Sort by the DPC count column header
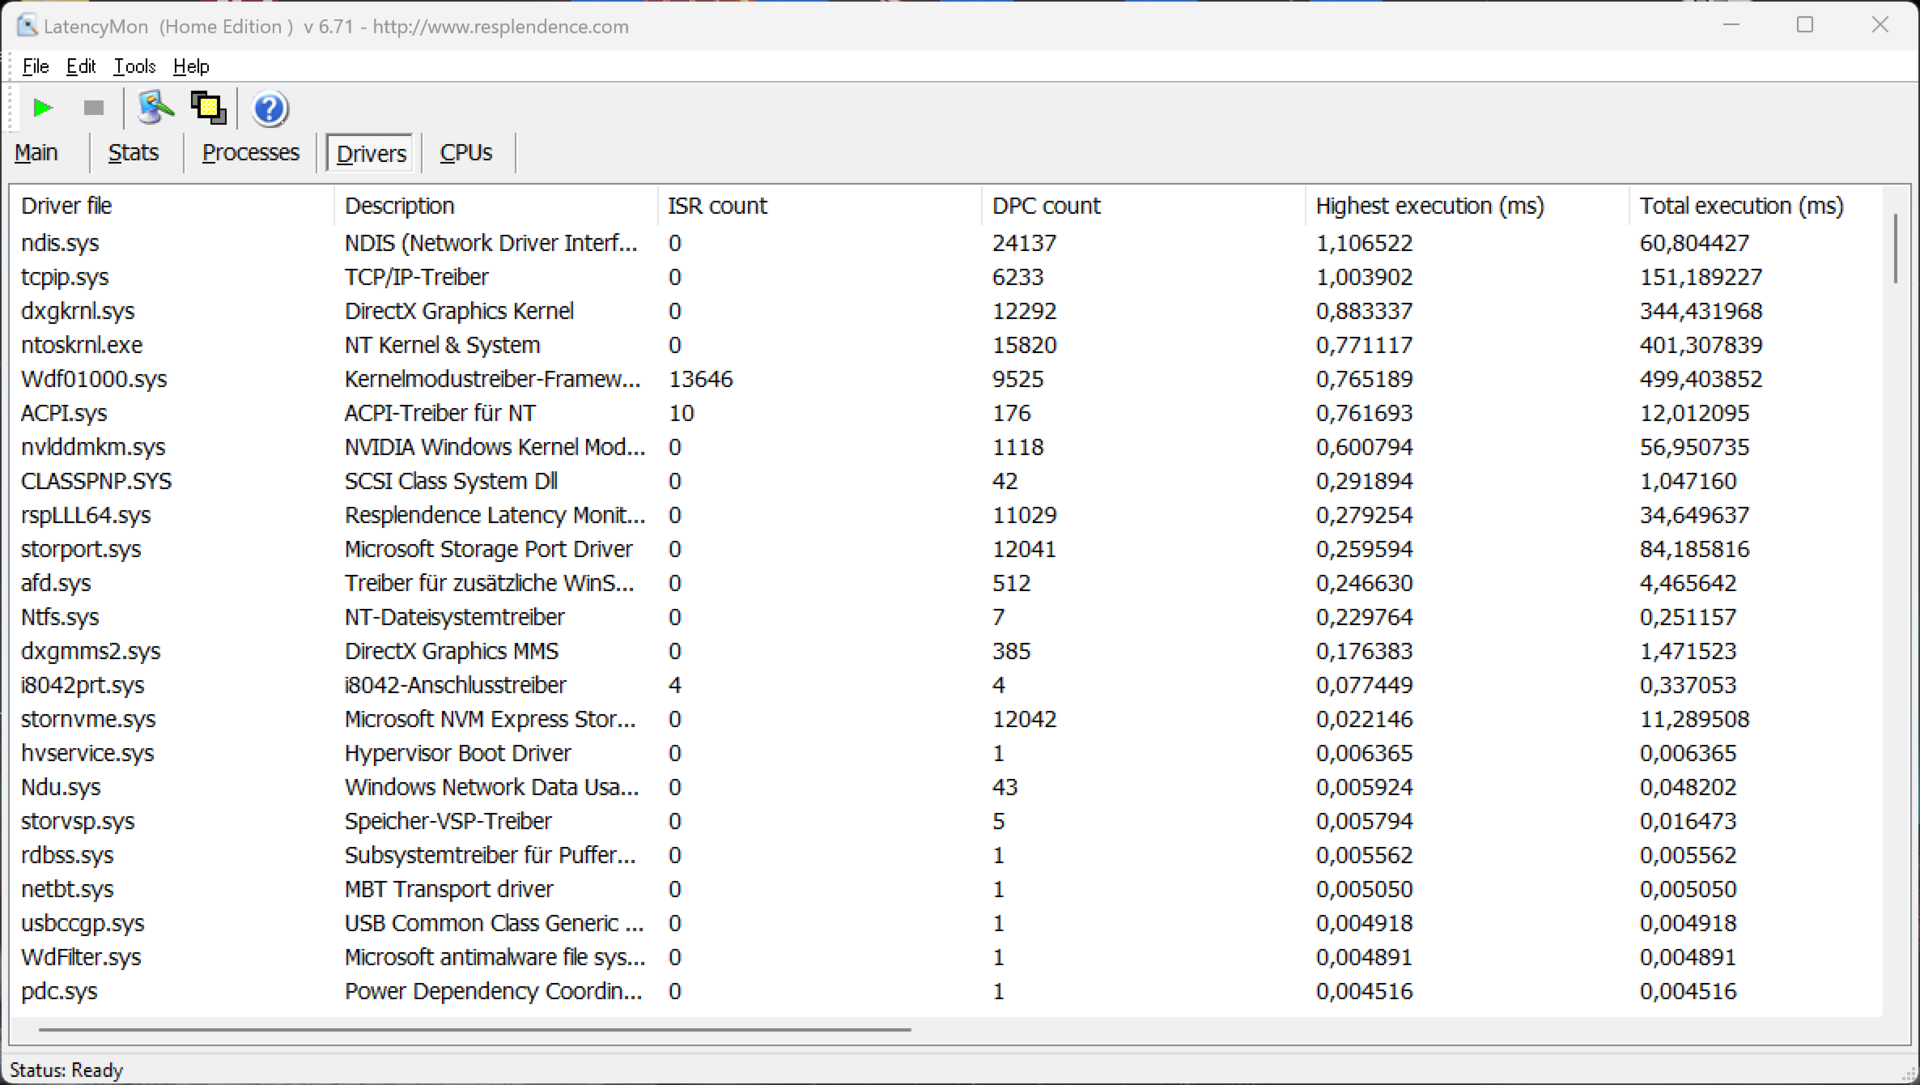This screenshot has height=1085, width=1920. click(x=1046, y=206)
